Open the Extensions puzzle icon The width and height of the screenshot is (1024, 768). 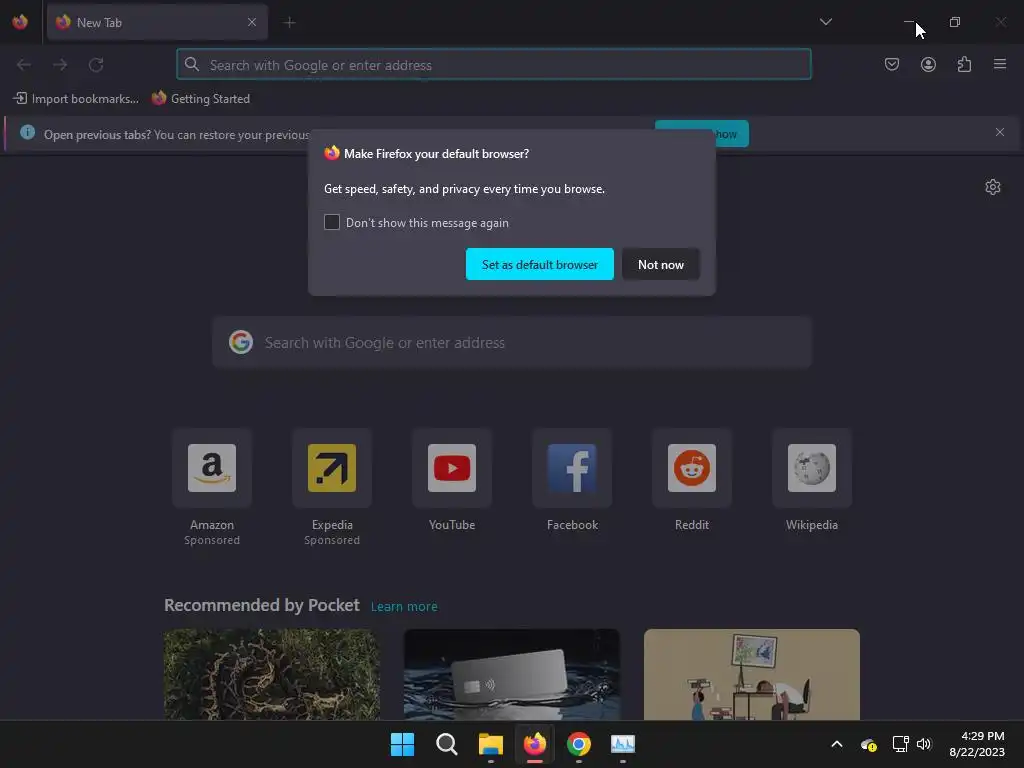click(964, 65)
